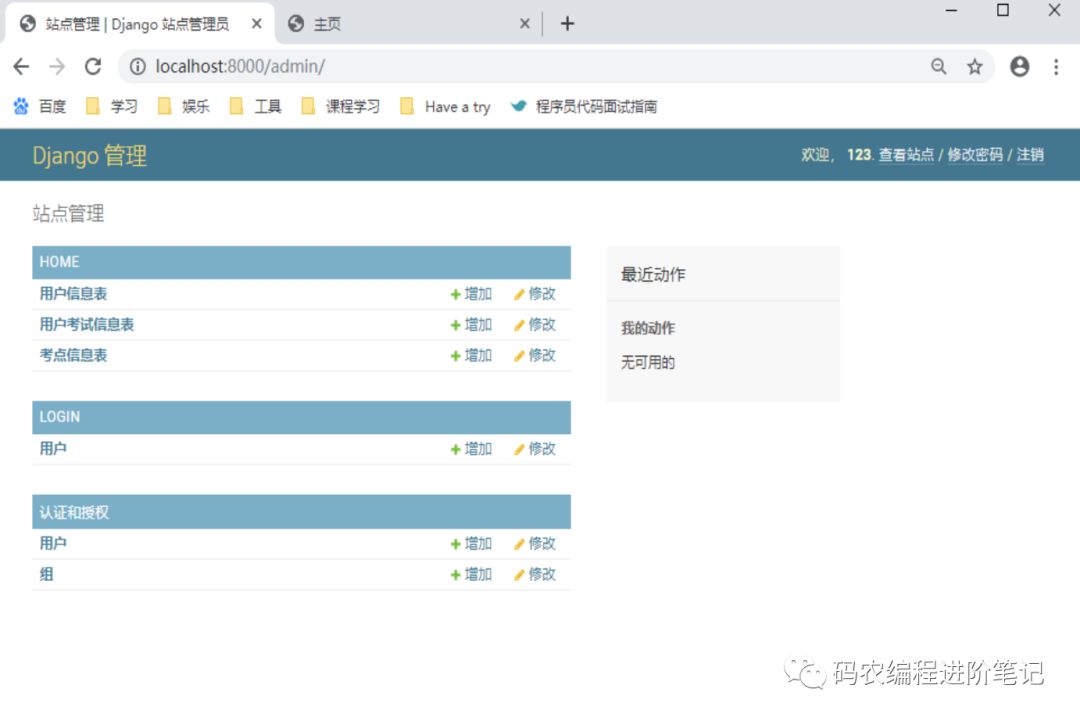Image resolution: width=1080 pixels, height=721 pixels.
Task: Close the 主页 tab
Action: (x=524, y=24)
